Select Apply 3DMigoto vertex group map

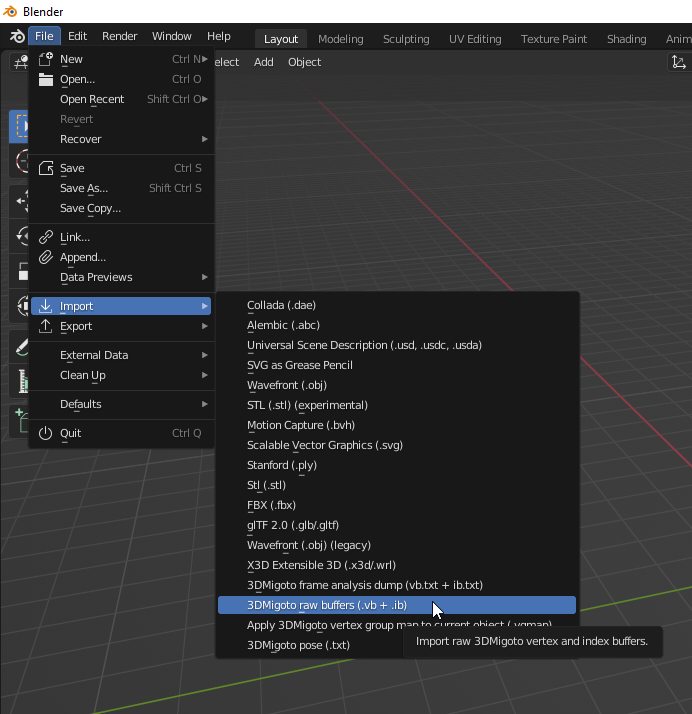(x=397, y=623)
